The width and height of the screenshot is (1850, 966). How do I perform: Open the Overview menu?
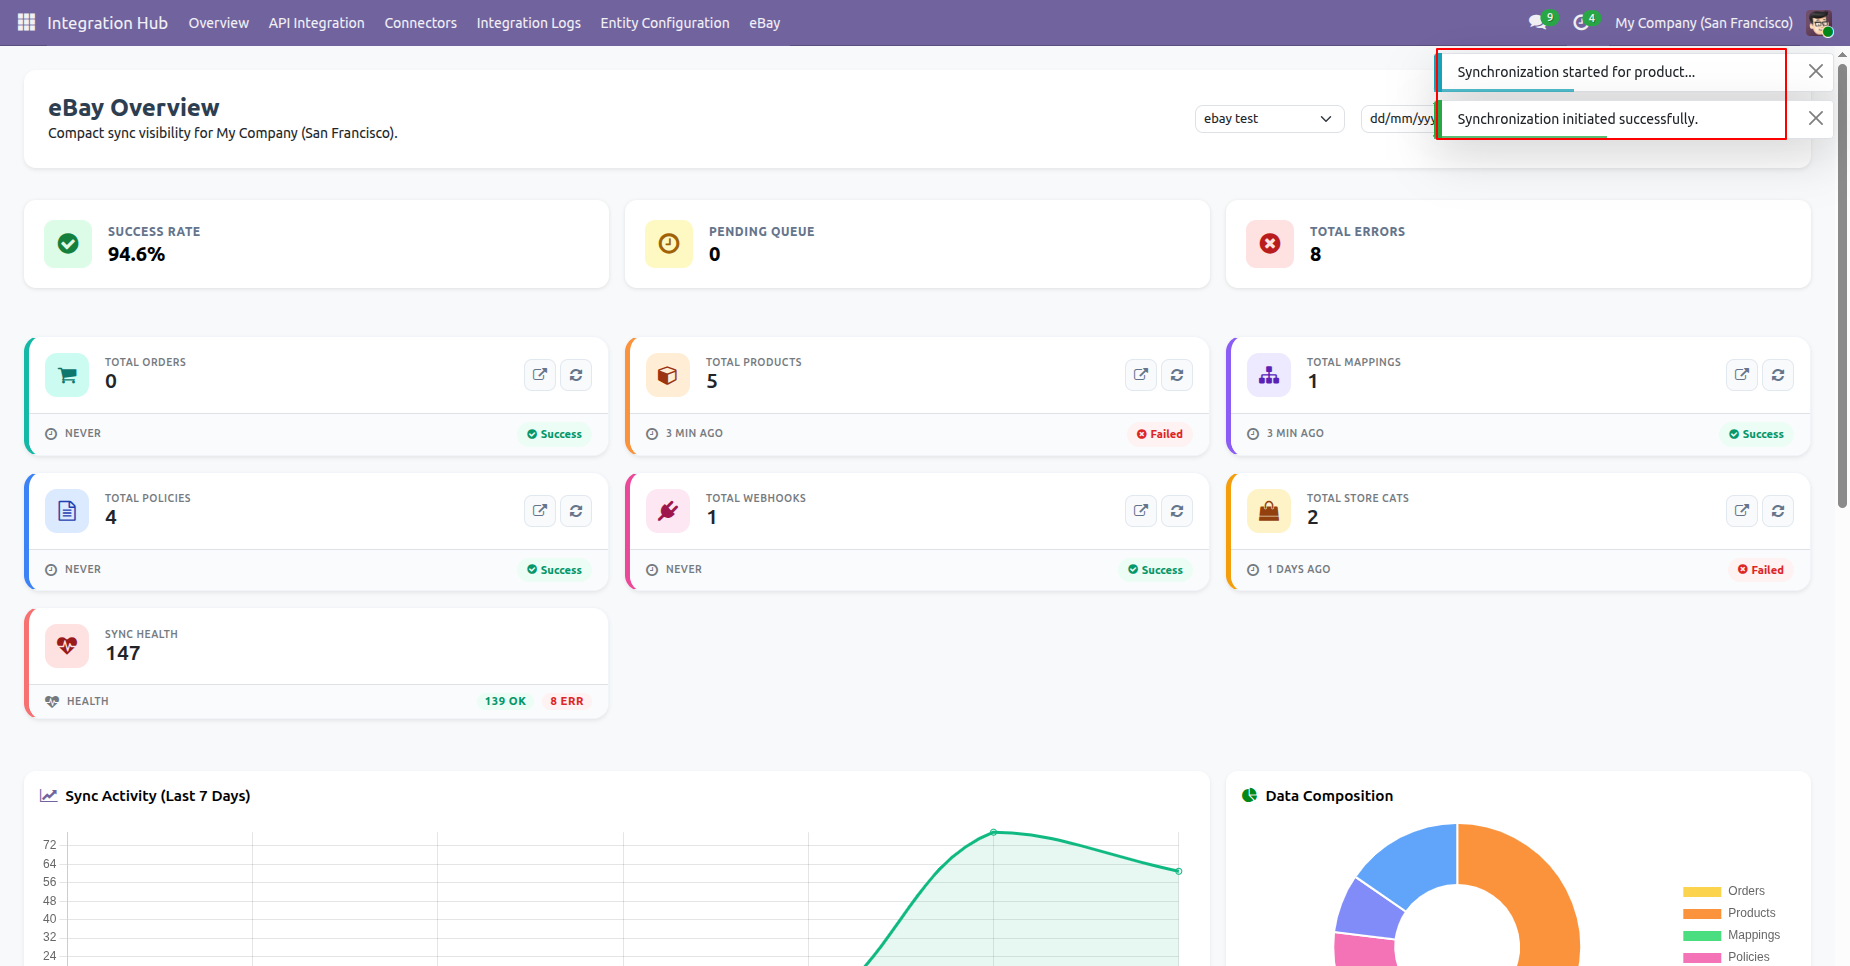(x=219, y=23)
